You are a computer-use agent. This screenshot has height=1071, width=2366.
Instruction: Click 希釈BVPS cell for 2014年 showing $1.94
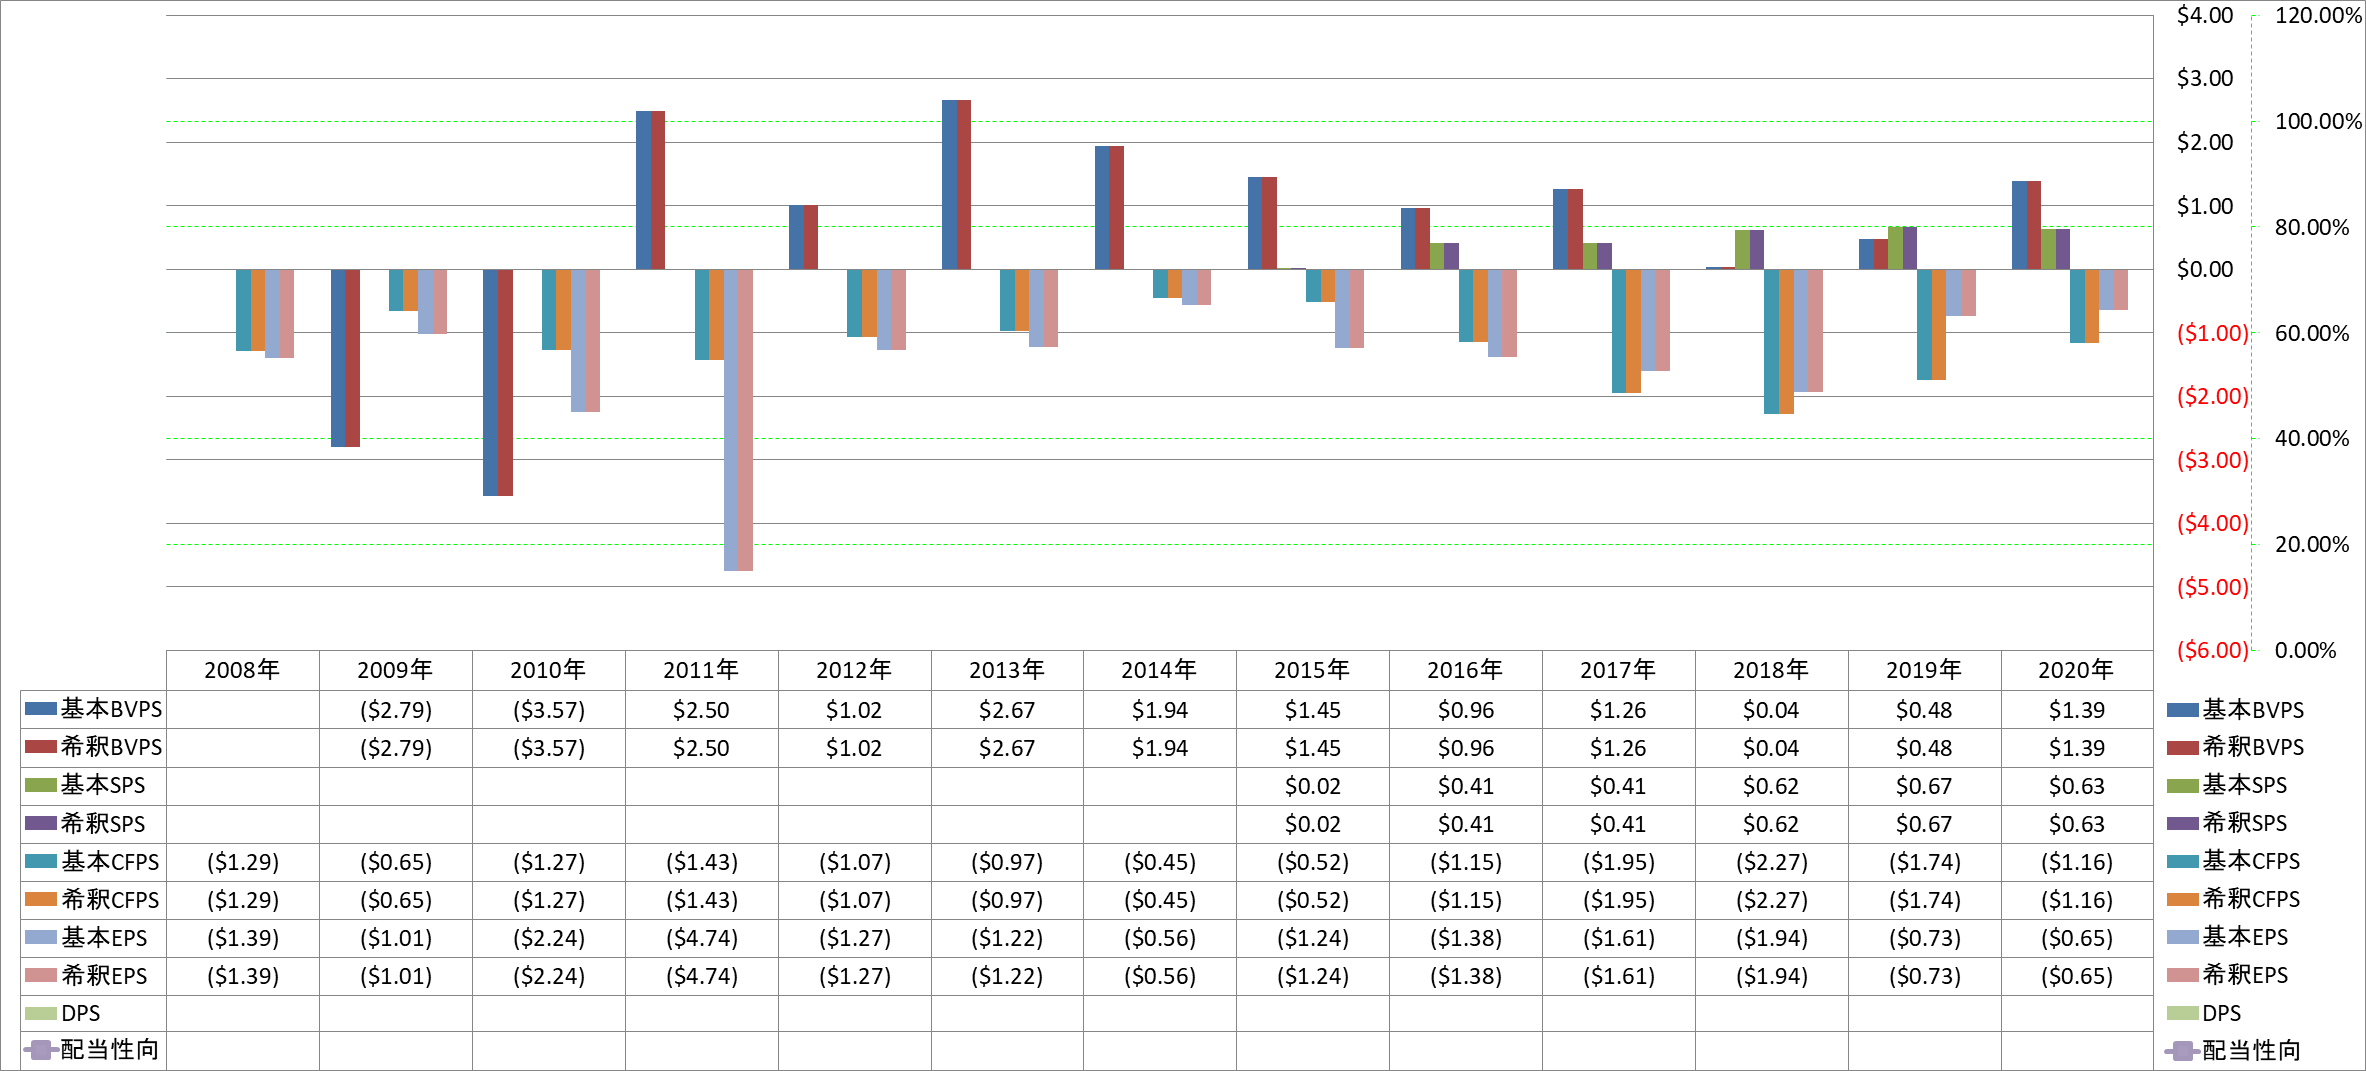[x=1160, y=748]
